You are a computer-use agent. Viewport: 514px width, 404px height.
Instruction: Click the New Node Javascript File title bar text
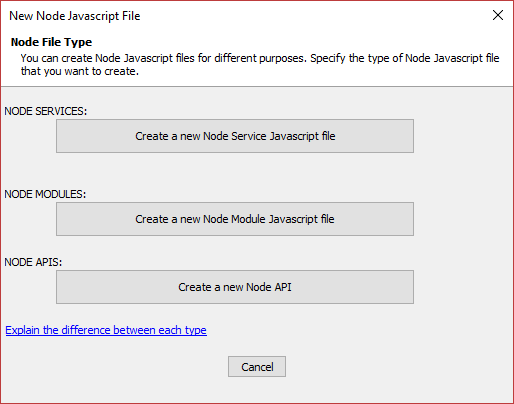tap(75, 16)
